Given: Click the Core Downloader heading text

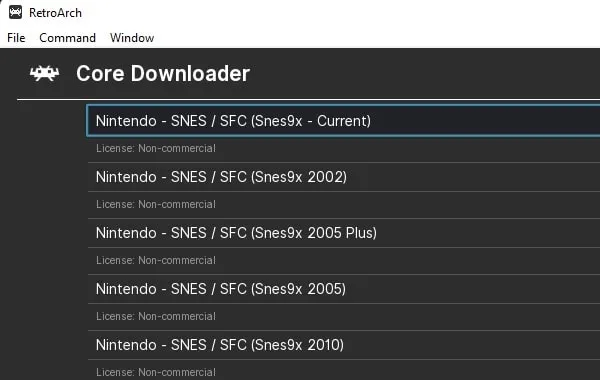Looking at the screenshot, I should pyautogui.click(x=163, y=73).
